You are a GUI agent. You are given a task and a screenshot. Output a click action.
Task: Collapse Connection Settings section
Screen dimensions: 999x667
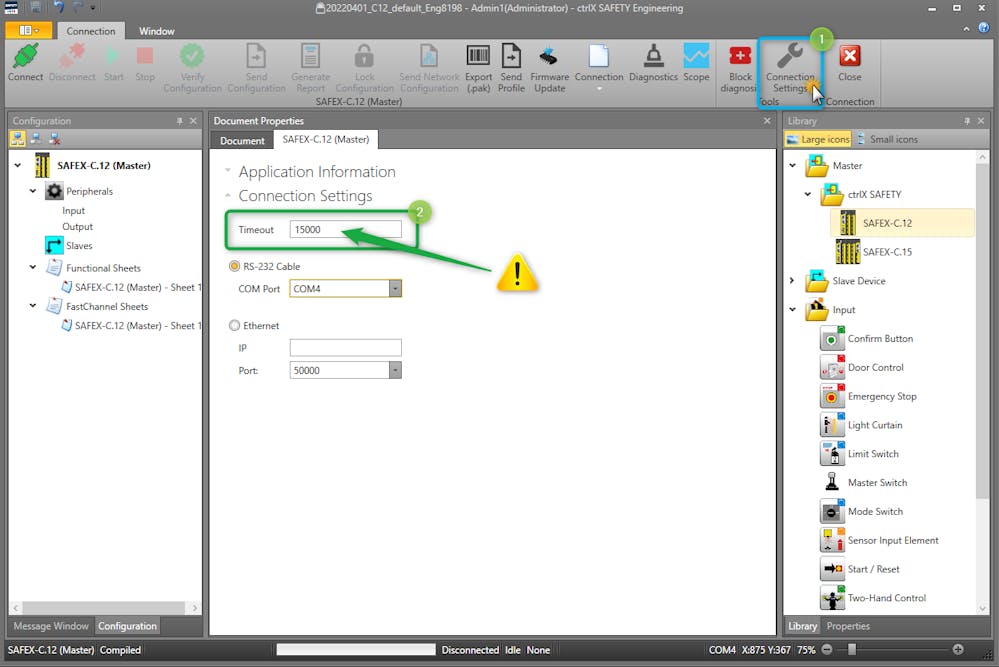coord(227,196)
